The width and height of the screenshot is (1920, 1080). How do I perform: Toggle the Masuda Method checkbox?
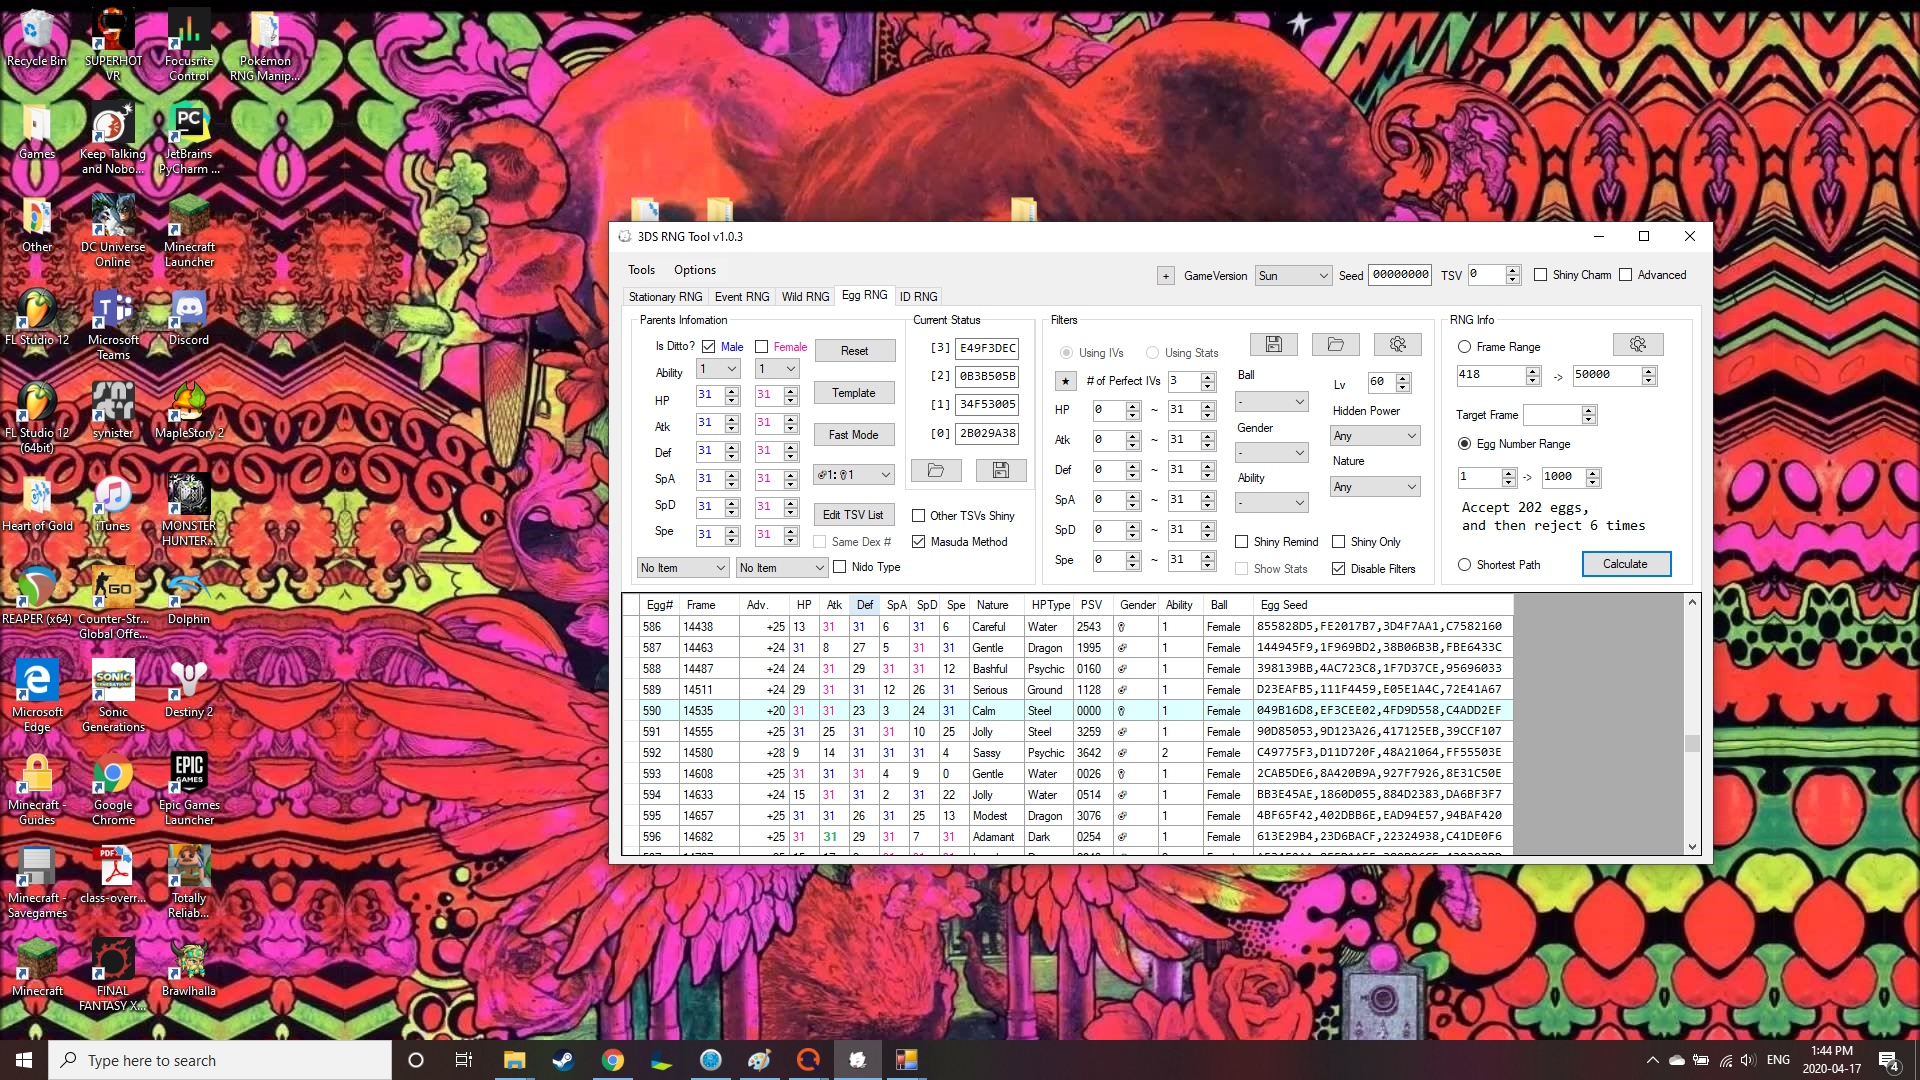[919, 542]
